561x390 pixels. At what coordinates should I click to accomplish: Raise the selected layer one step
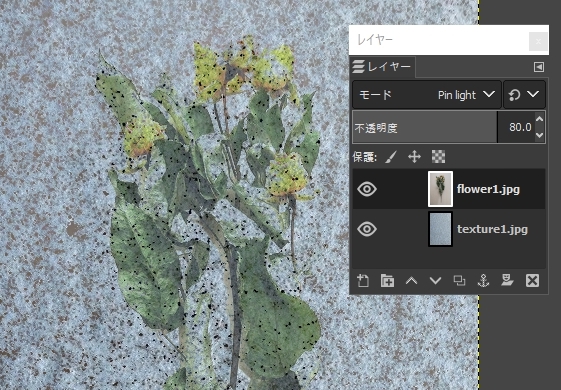point(411,281)
